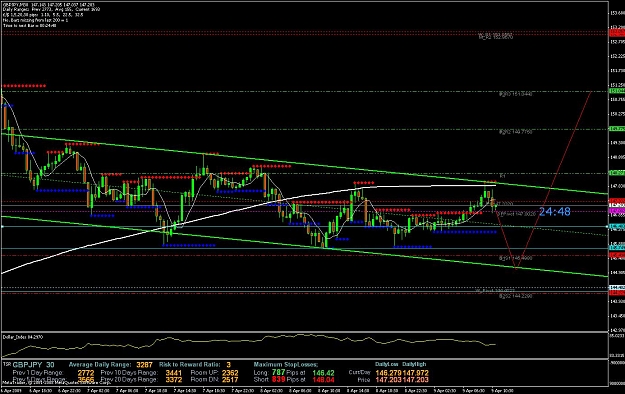Click the 145.4660 support level label
The width and height of the screenshot is (625, 394).
click(x=515, y=258)
